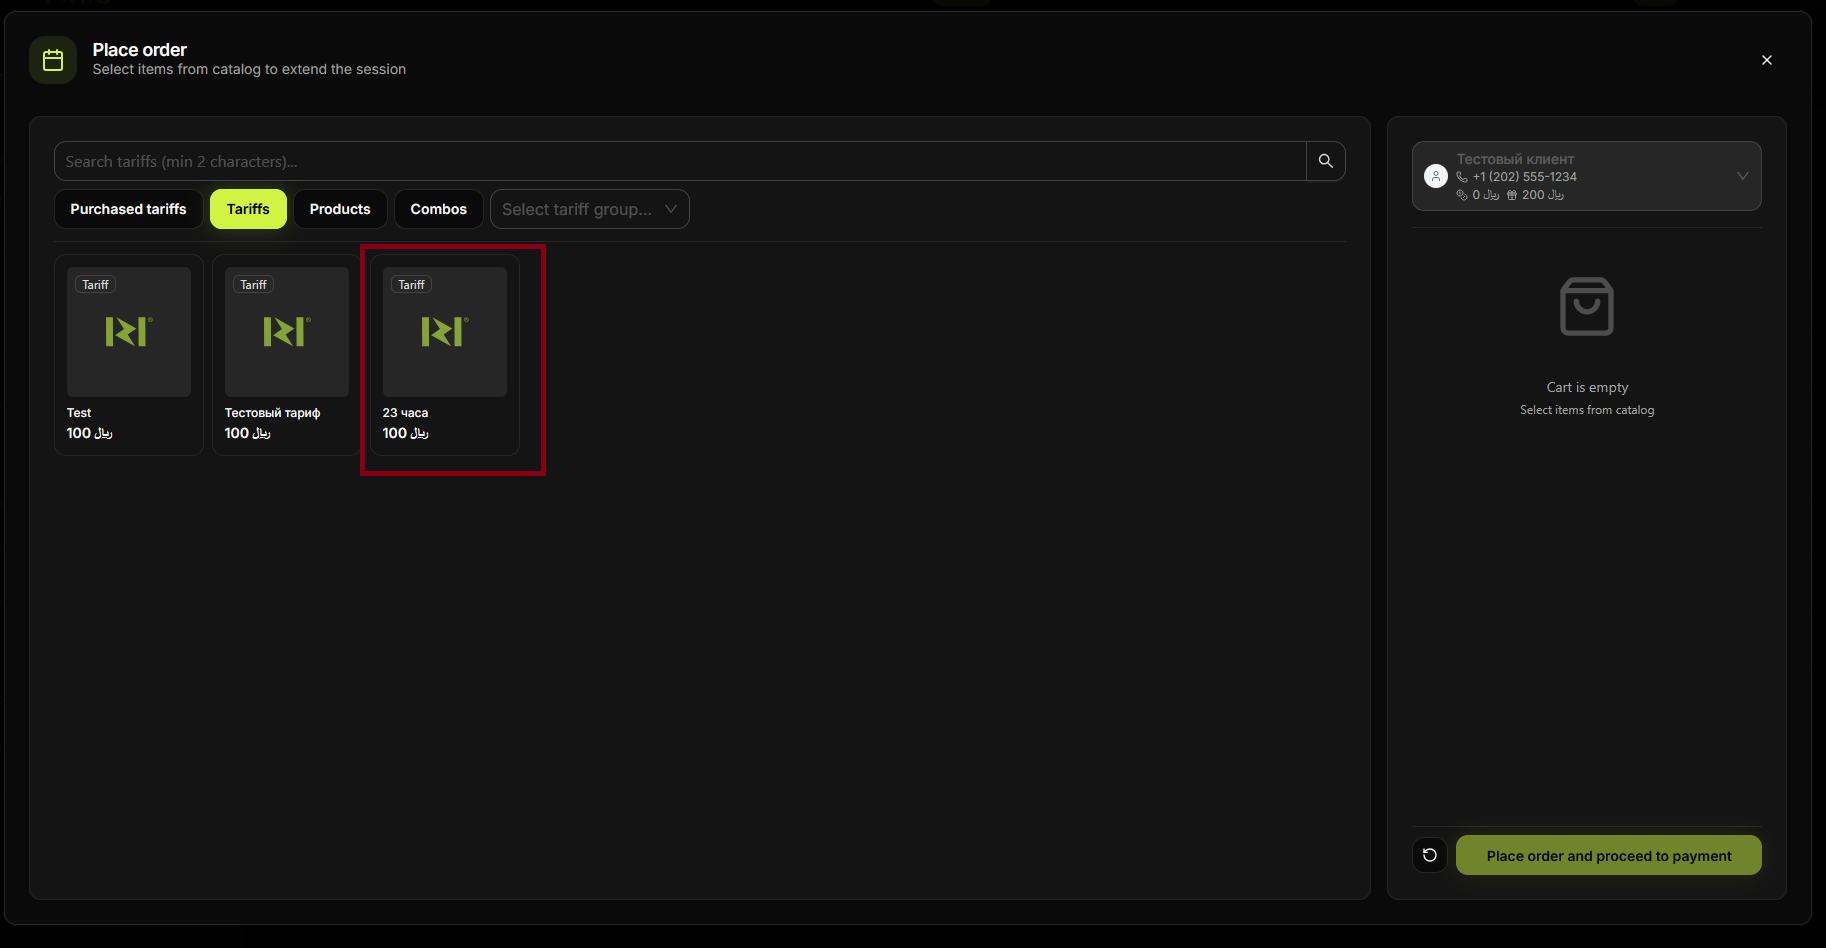Click the Select items from catalog link text
Viewport: 1826px width, 948px height.
click(1586, 409)
